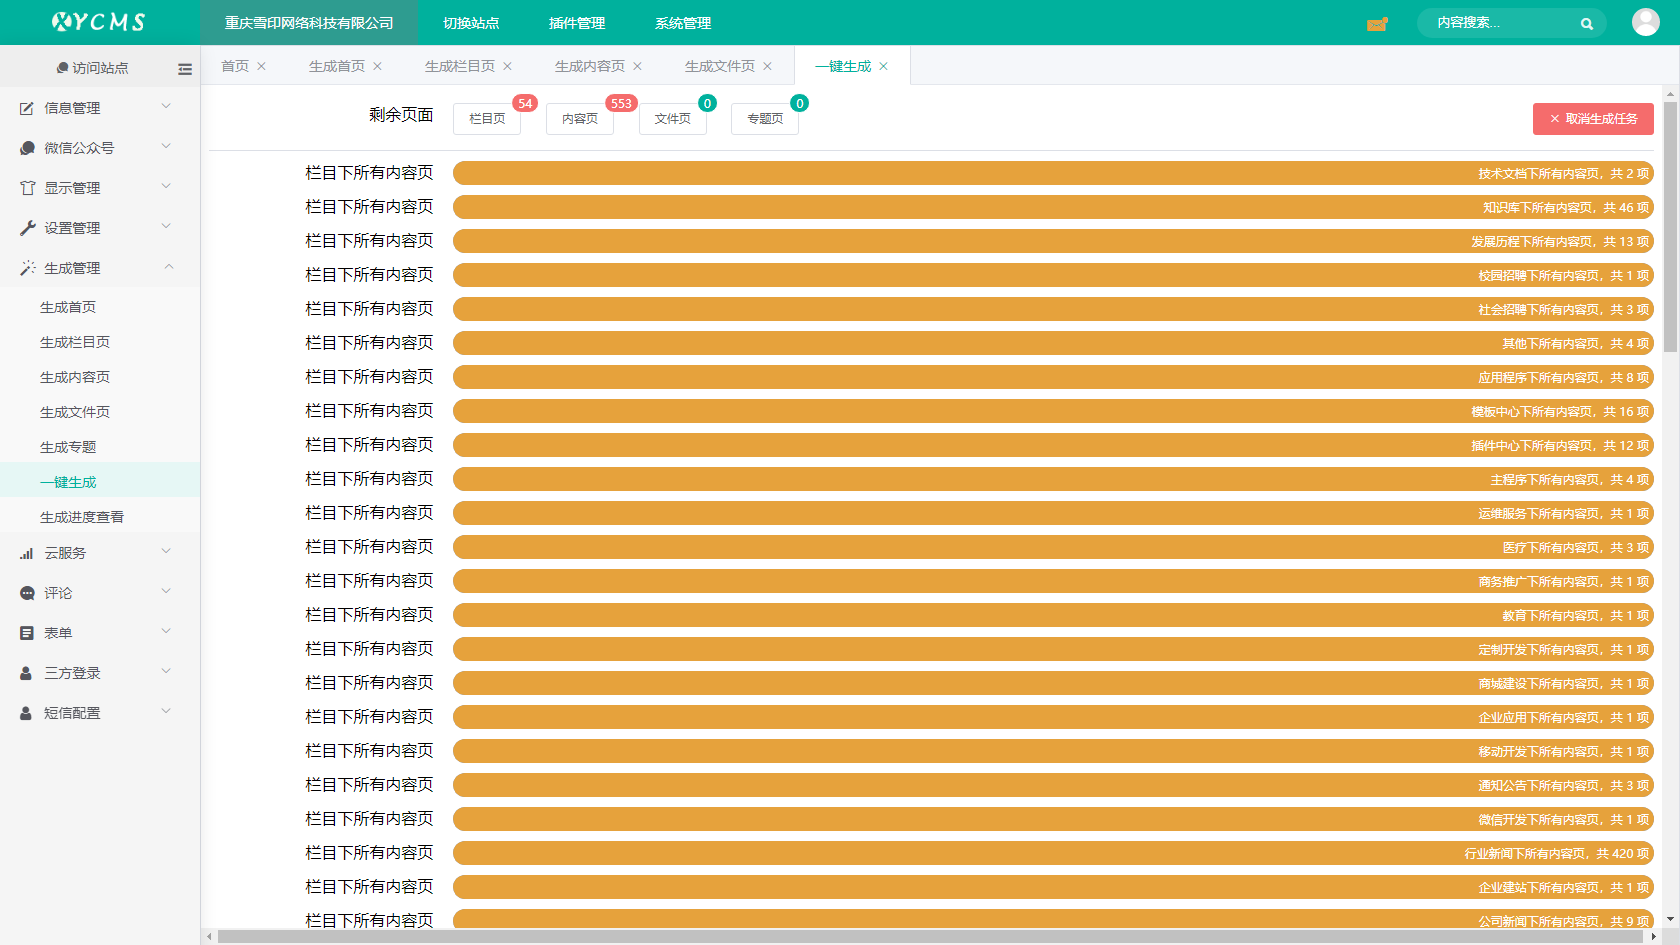1680x945 pixels.
Task: Click the 设置管理 wrench icon
Action: tap(27, 228)
